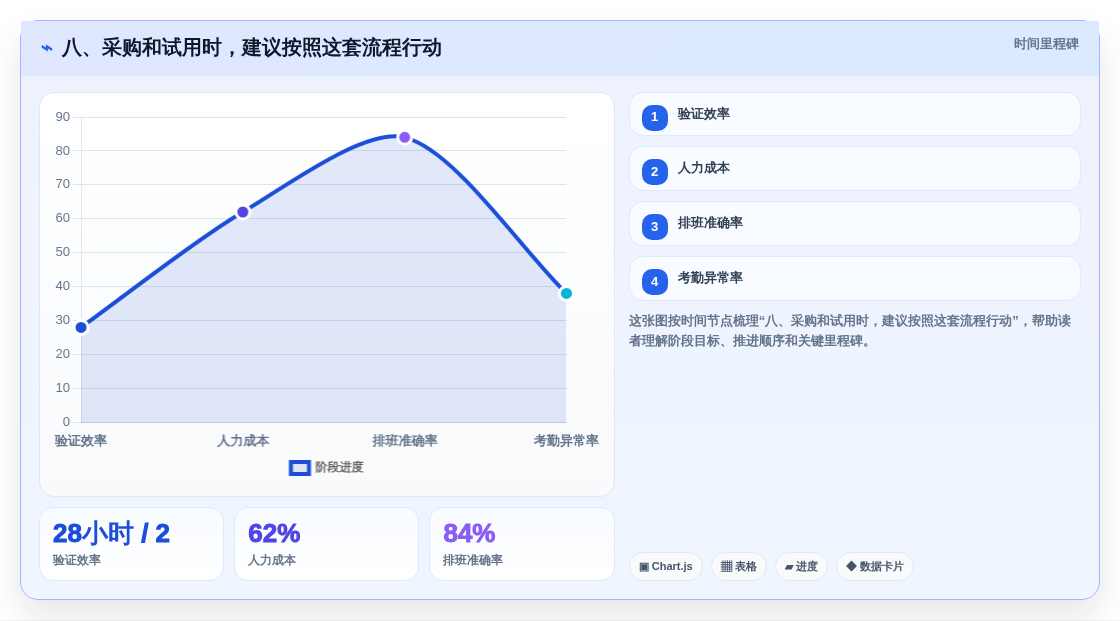Select the 验证效率 milestone row

[x=854, y=114]
